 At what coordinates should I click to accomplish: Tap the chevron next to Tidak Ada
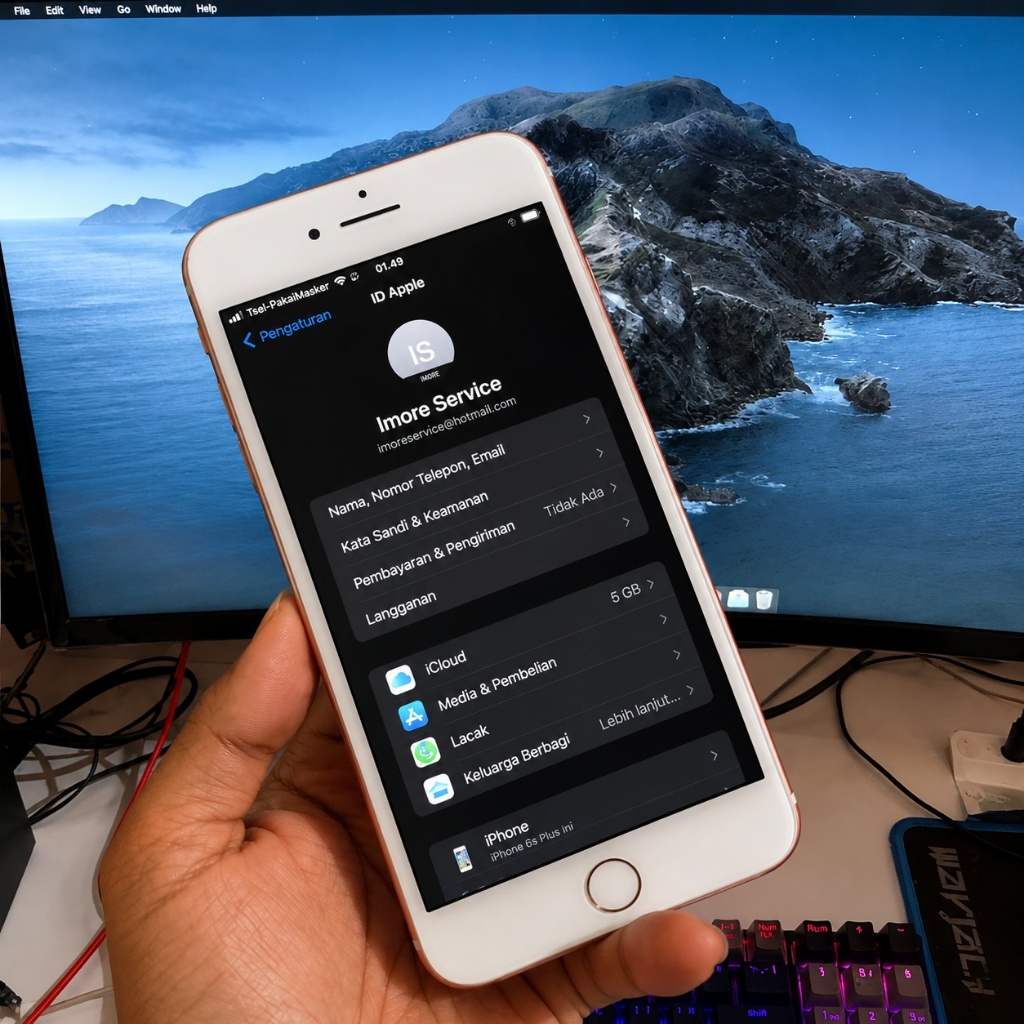point(613,488)
